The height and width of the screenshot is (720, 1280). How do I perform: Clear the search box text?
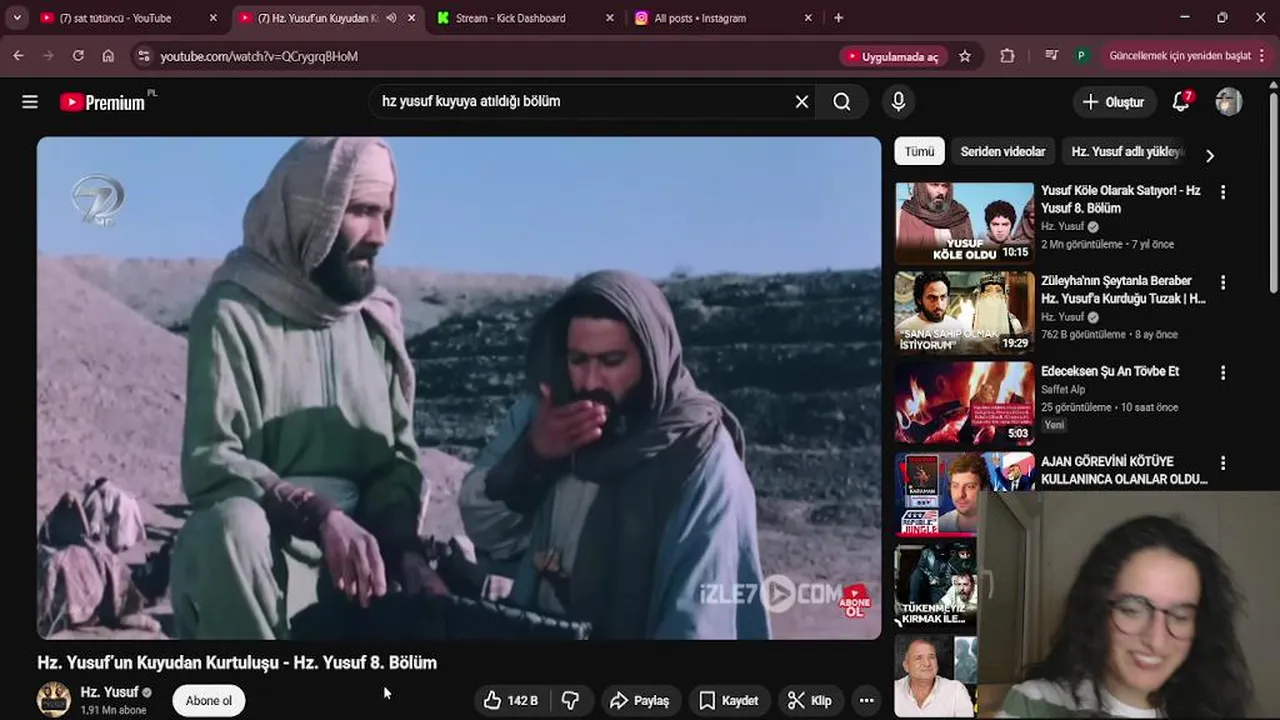pos(802,101)
